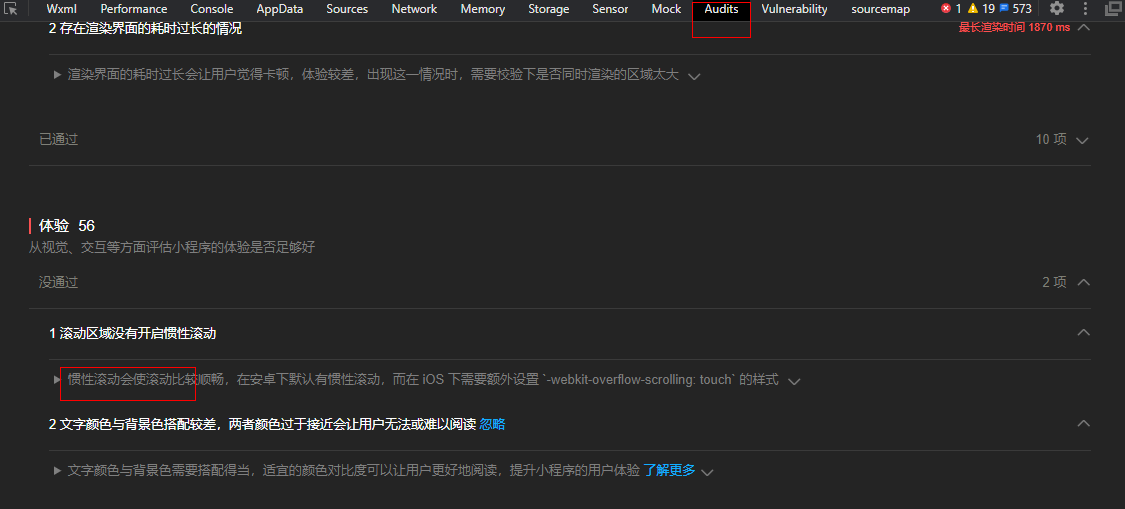Viewport: 1125px width, 509px height.
Task: Switch to the Memory tab
Action: [483, 9]
